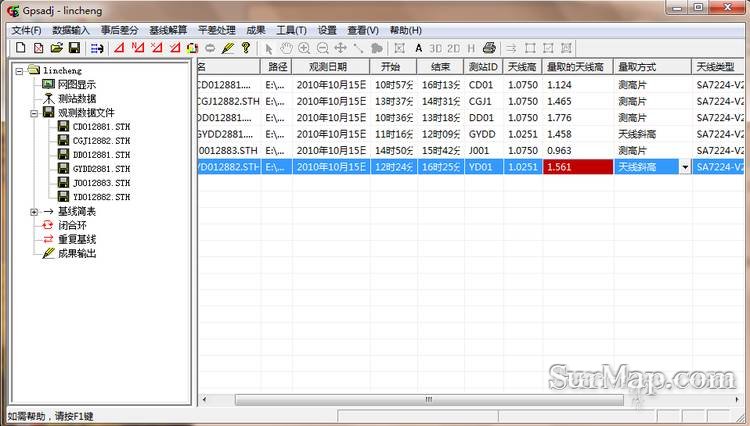Click the 测站ID column header

pos(483,67)
